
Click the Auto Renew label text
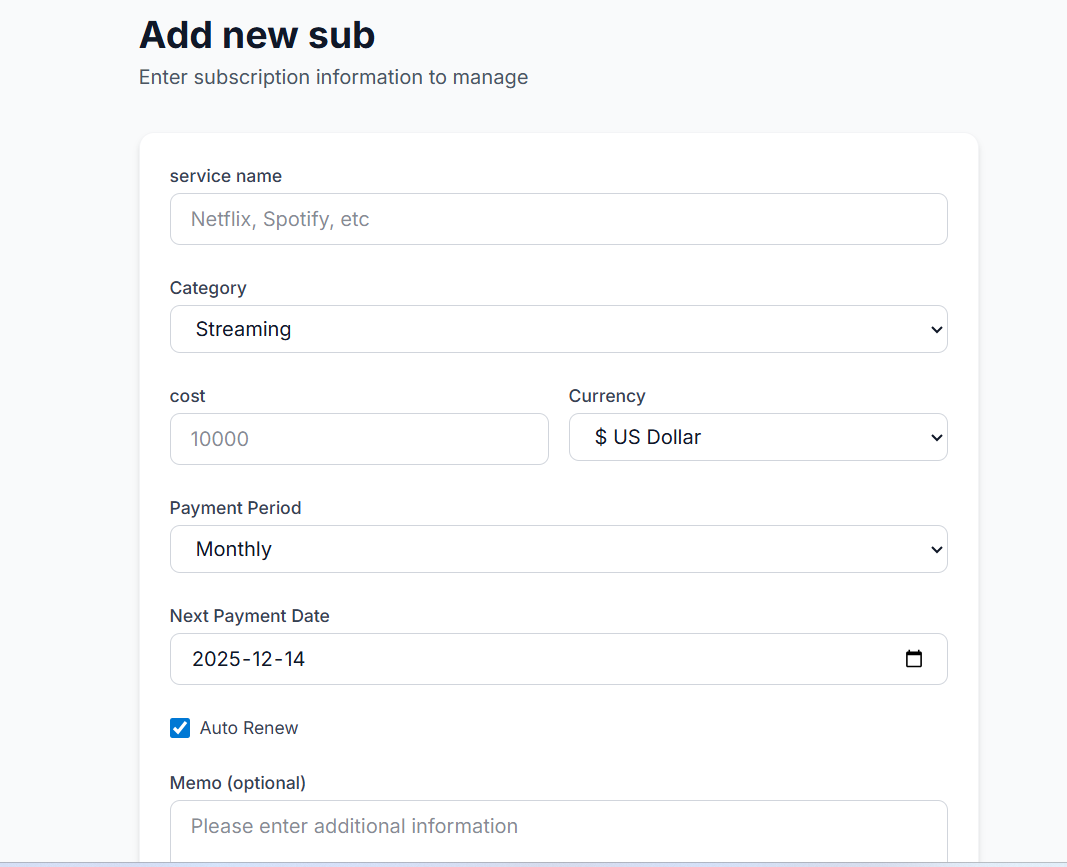tap(248, 727)
